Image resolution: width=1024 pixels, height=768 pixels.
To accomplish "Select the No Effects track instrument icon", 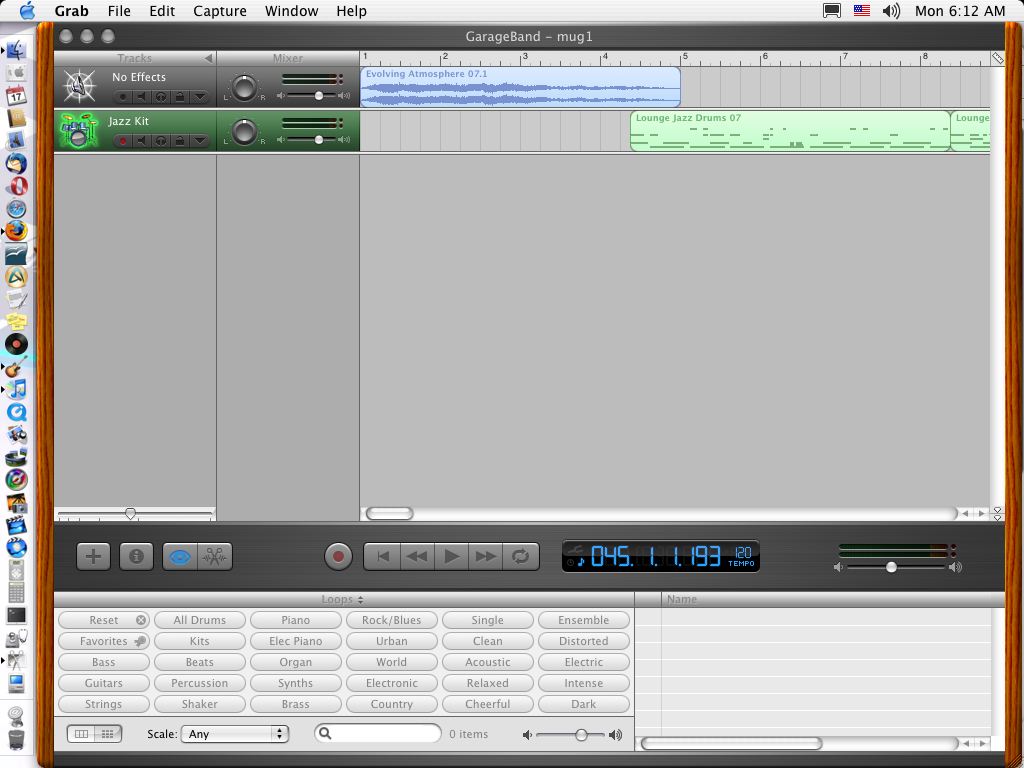I will tap(78, 87).
